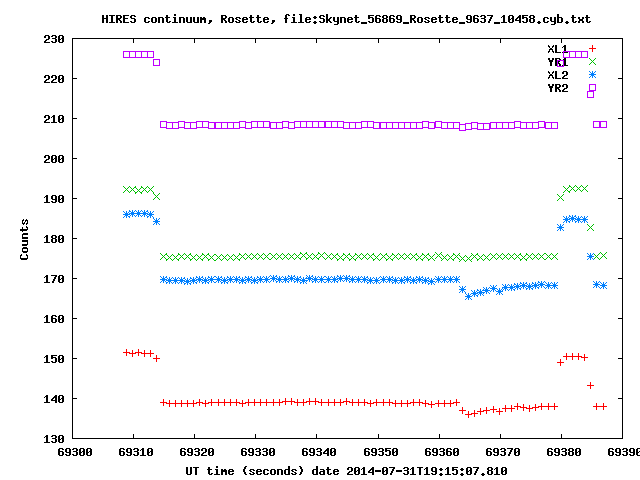Click the y-axis tick label 140
This screenshot has height=480, width=640.
pos(54,399)
